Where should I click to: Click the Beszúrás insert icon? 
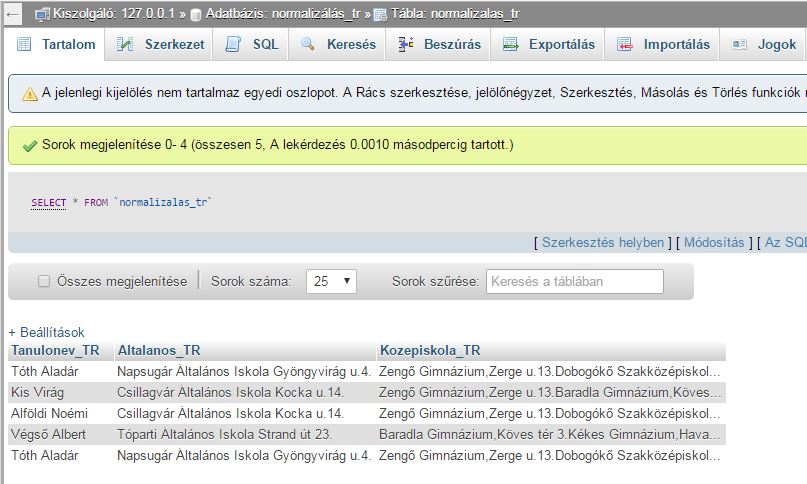coord(405,45)
